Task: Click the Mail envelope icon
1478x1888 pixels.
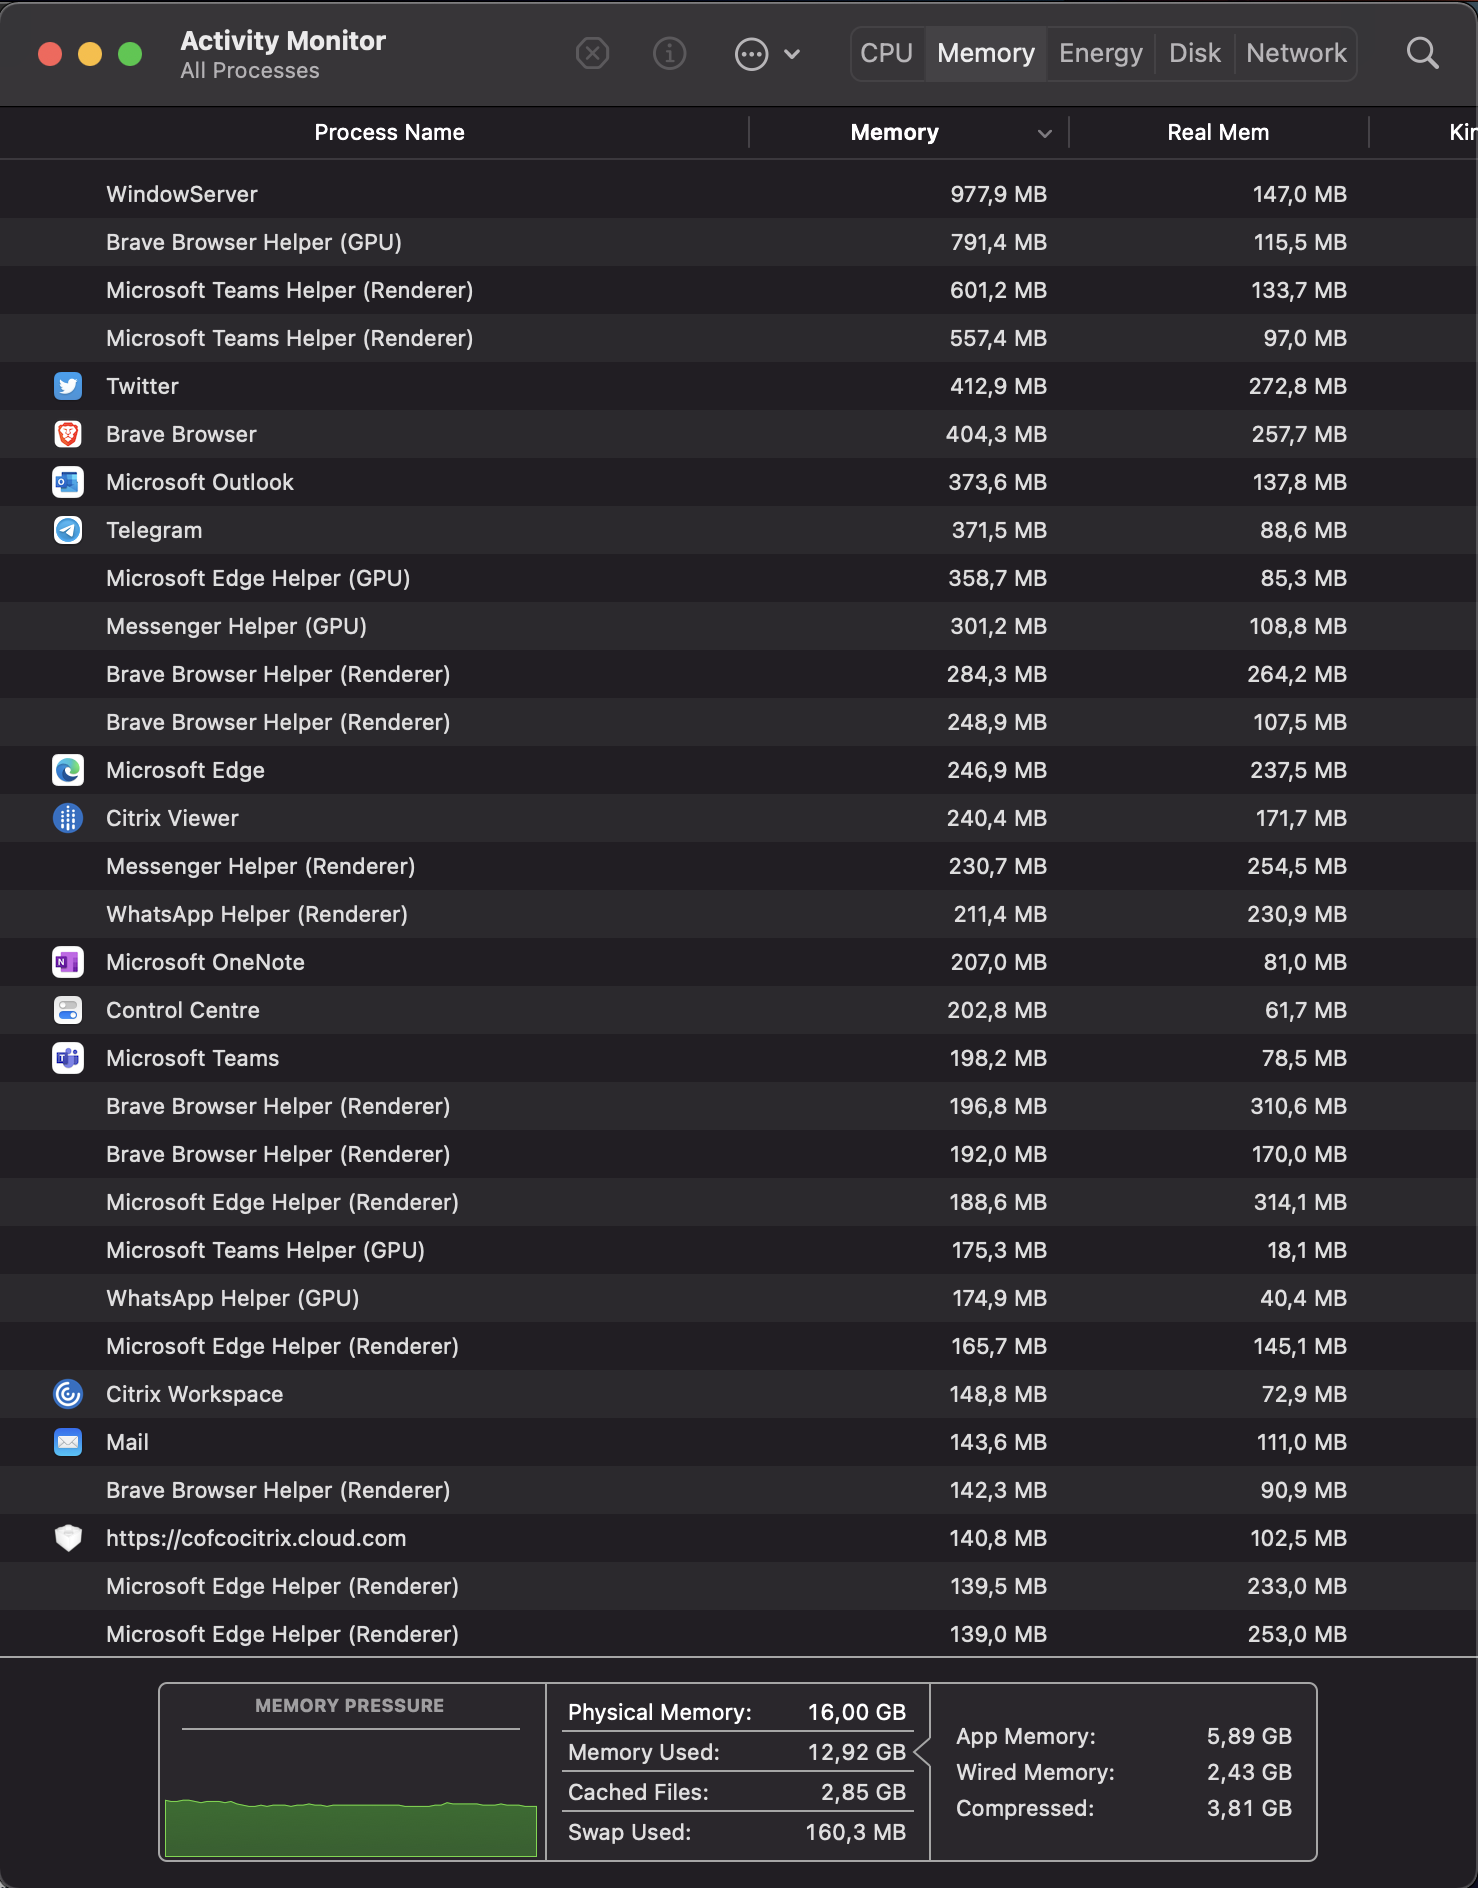Action: click(x=68, y=1442)
